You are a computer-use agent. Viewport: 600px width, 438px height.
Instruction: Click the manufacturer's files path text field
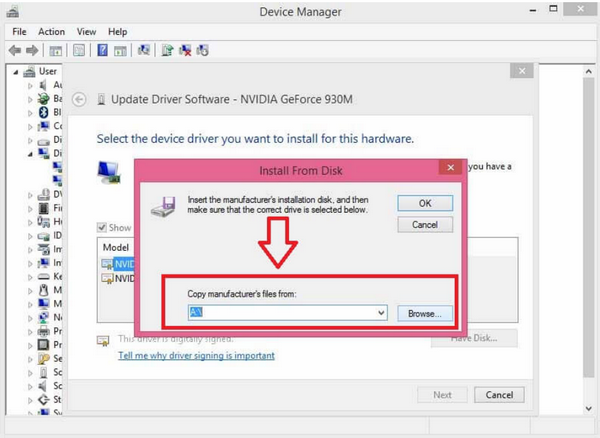point(280,313)
